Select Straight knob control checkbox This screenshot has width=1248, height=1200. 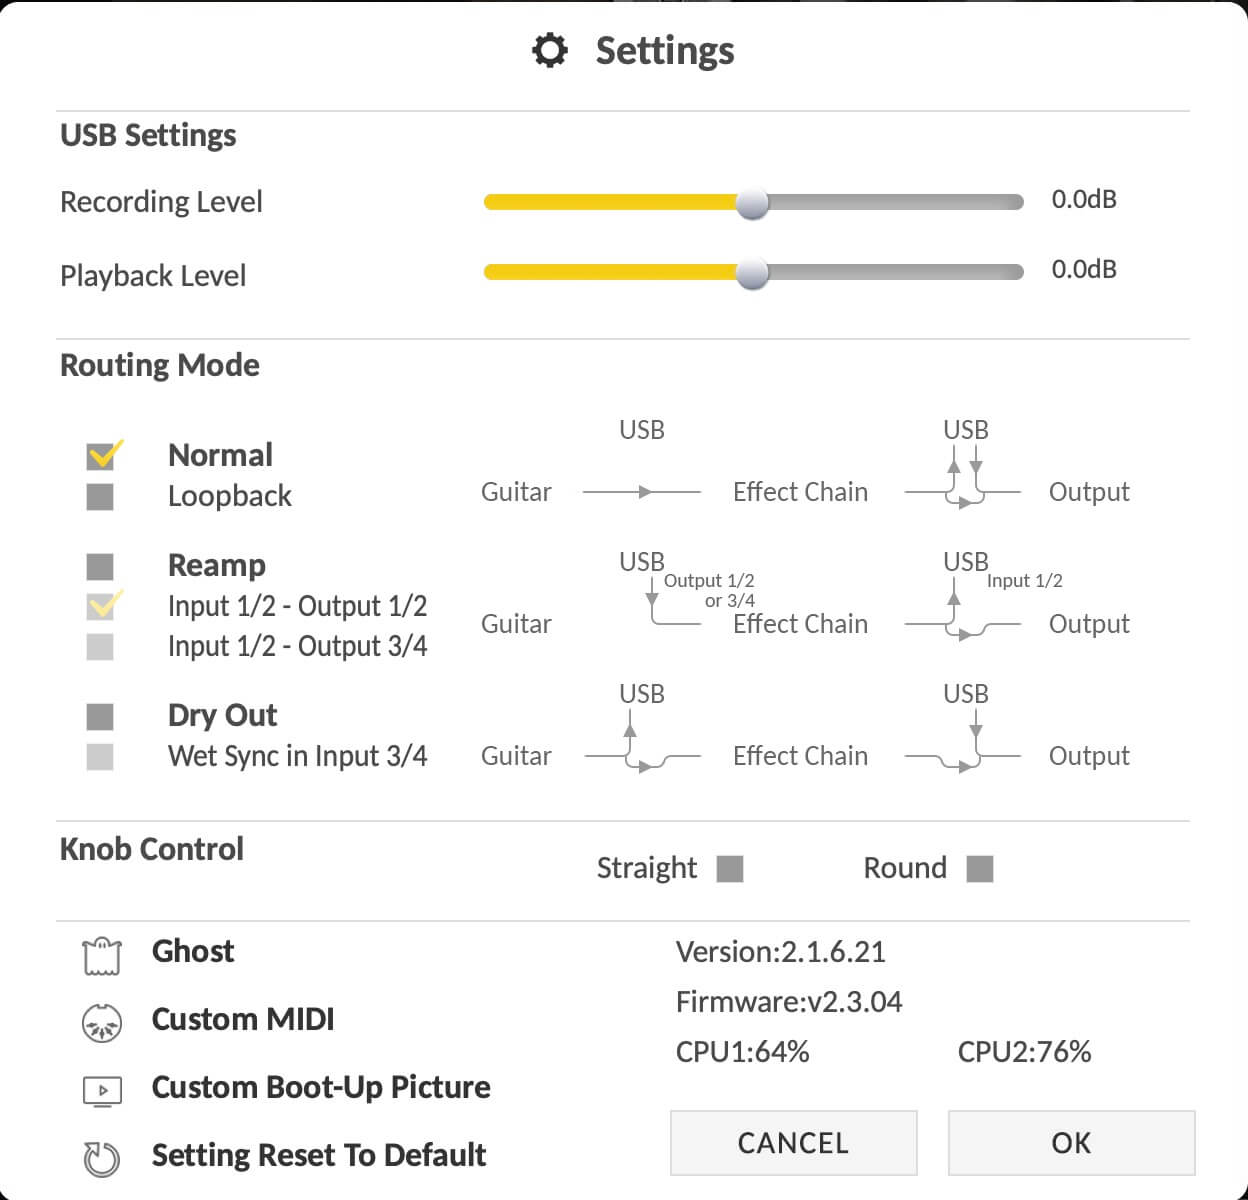point(730,869)
